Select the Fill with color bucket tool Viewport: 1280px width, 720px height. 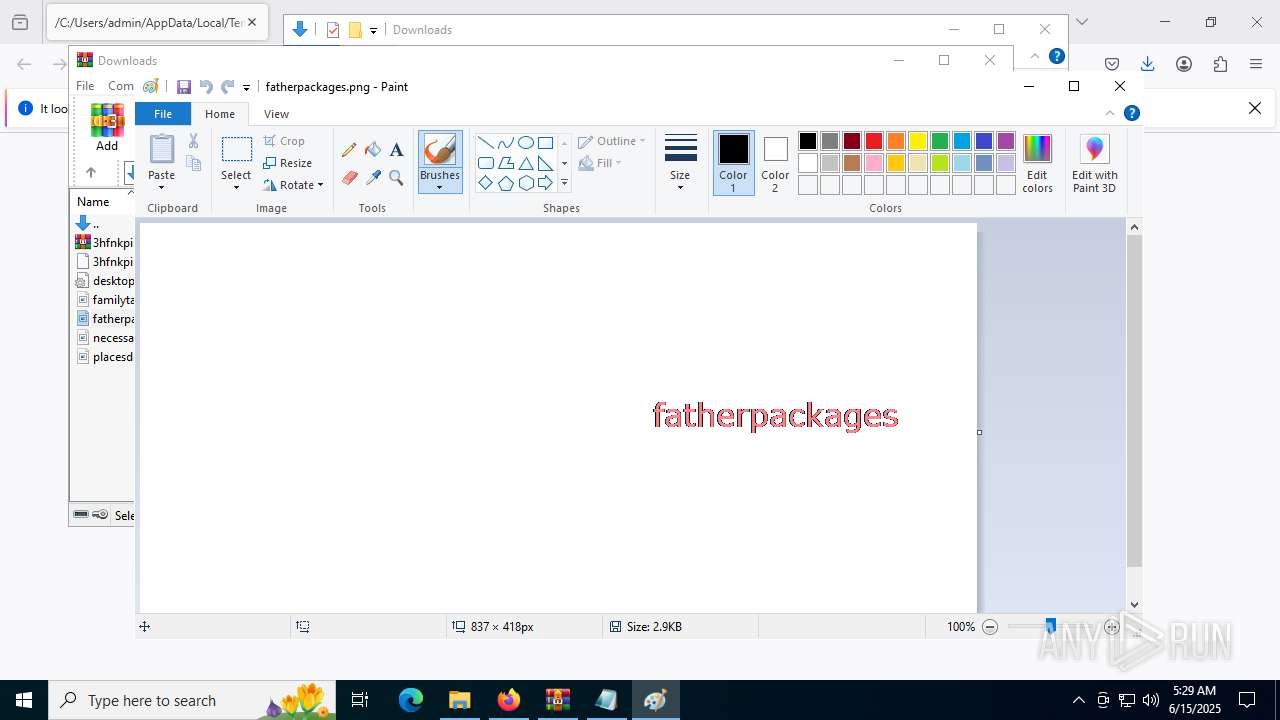pos(373,150)
